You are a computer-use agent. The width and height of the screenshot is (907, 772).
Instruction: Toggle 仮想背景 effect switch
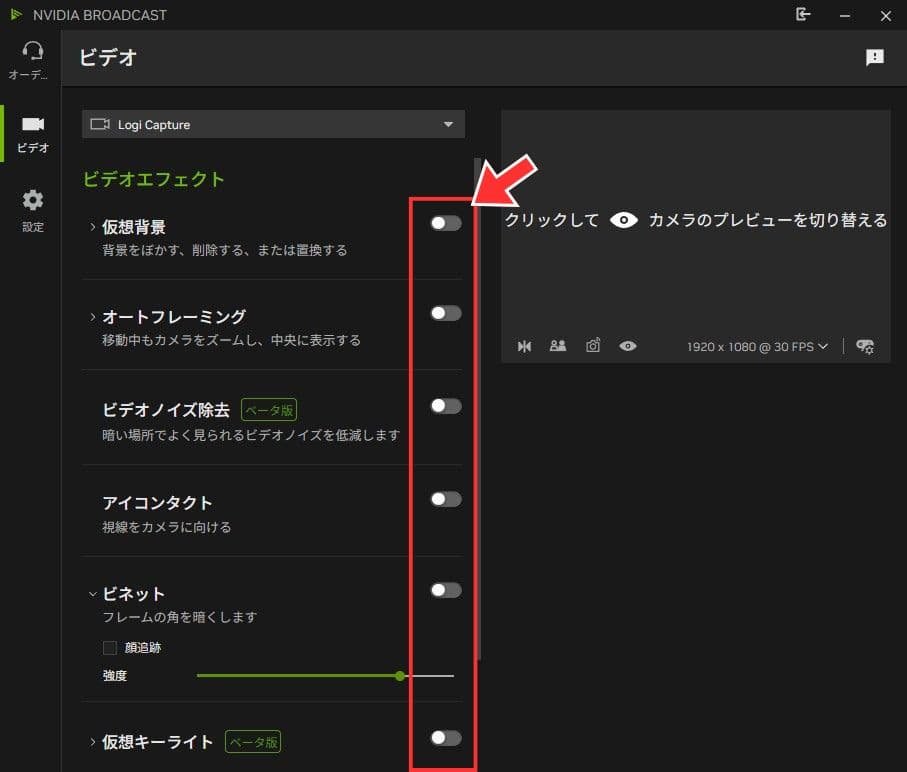click(x=446, y=223)
